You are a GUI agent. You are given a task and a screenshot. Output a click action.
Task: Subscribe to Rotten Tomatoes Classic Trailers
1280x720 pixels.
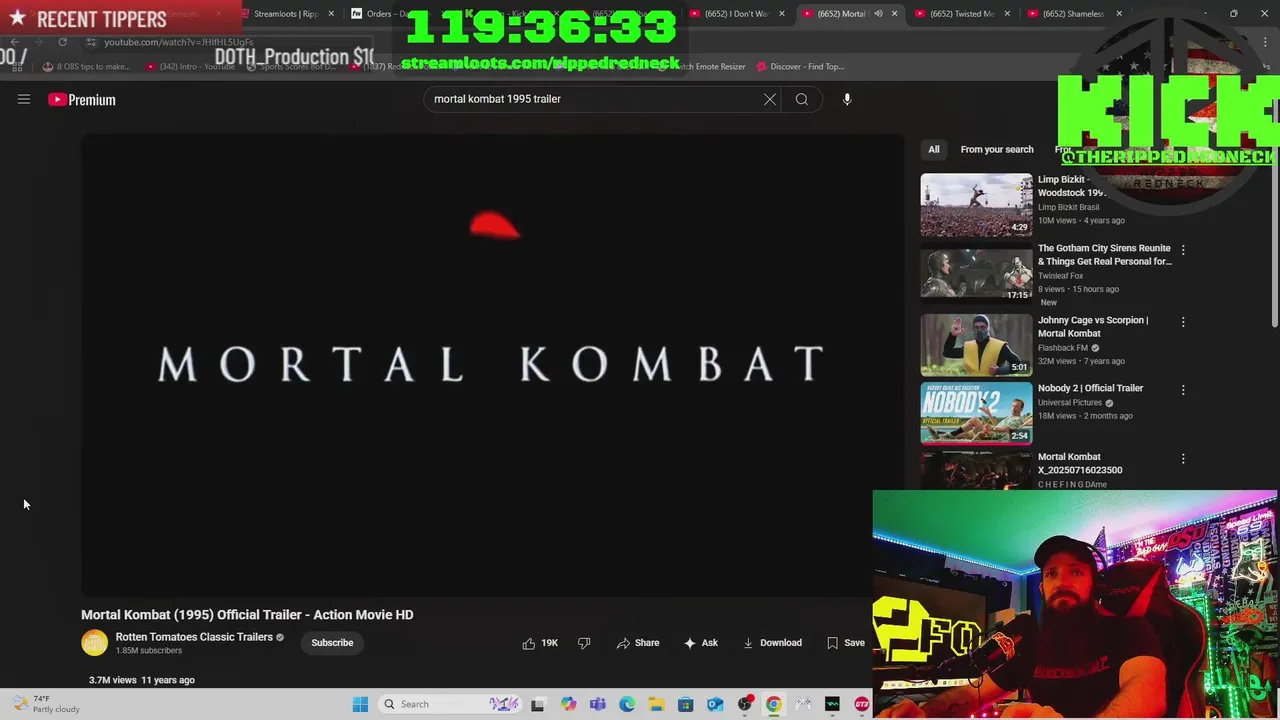332,643
